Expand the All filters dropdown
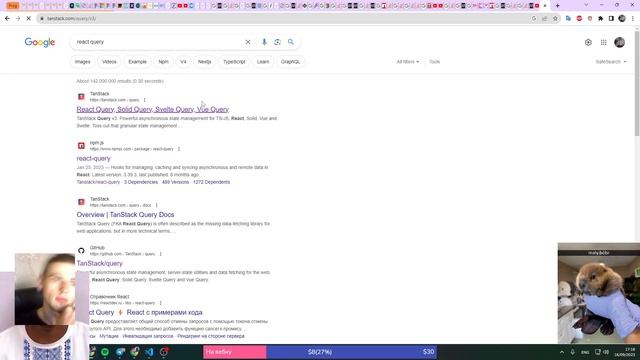Viewport: 640px width, 360px height. [408, 62]
